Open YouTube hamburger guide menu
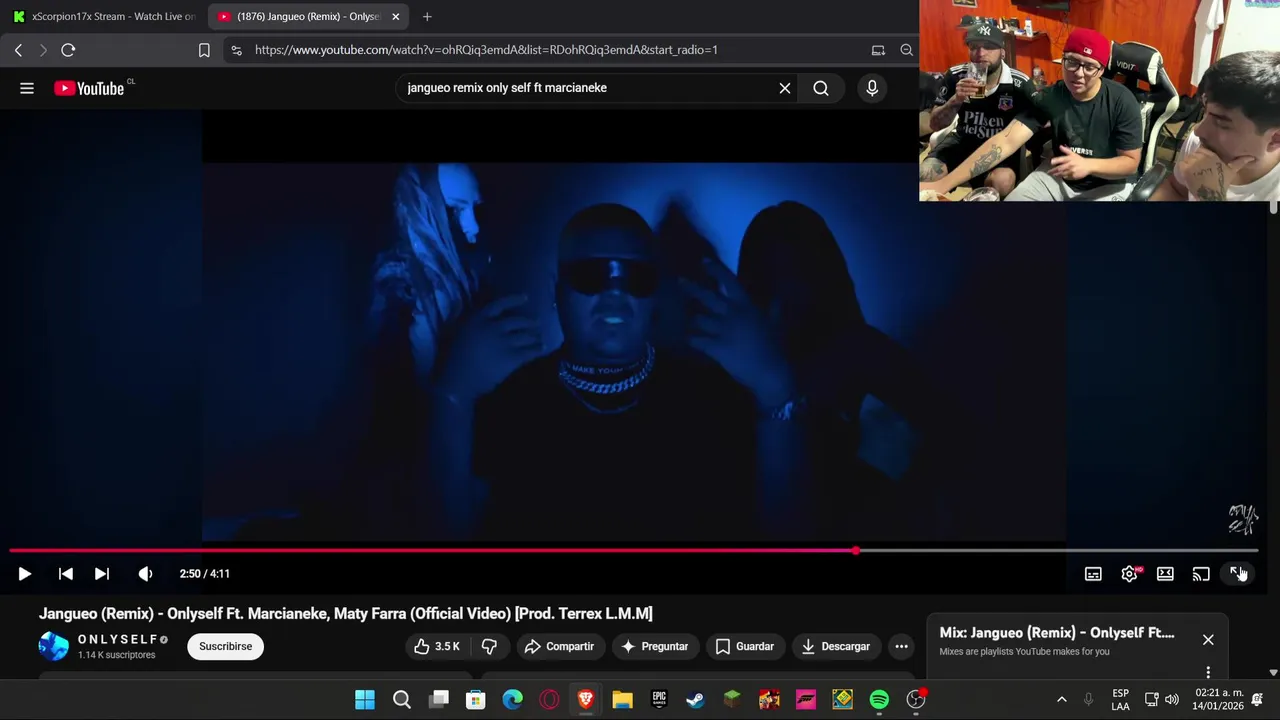 pos(27,88)
